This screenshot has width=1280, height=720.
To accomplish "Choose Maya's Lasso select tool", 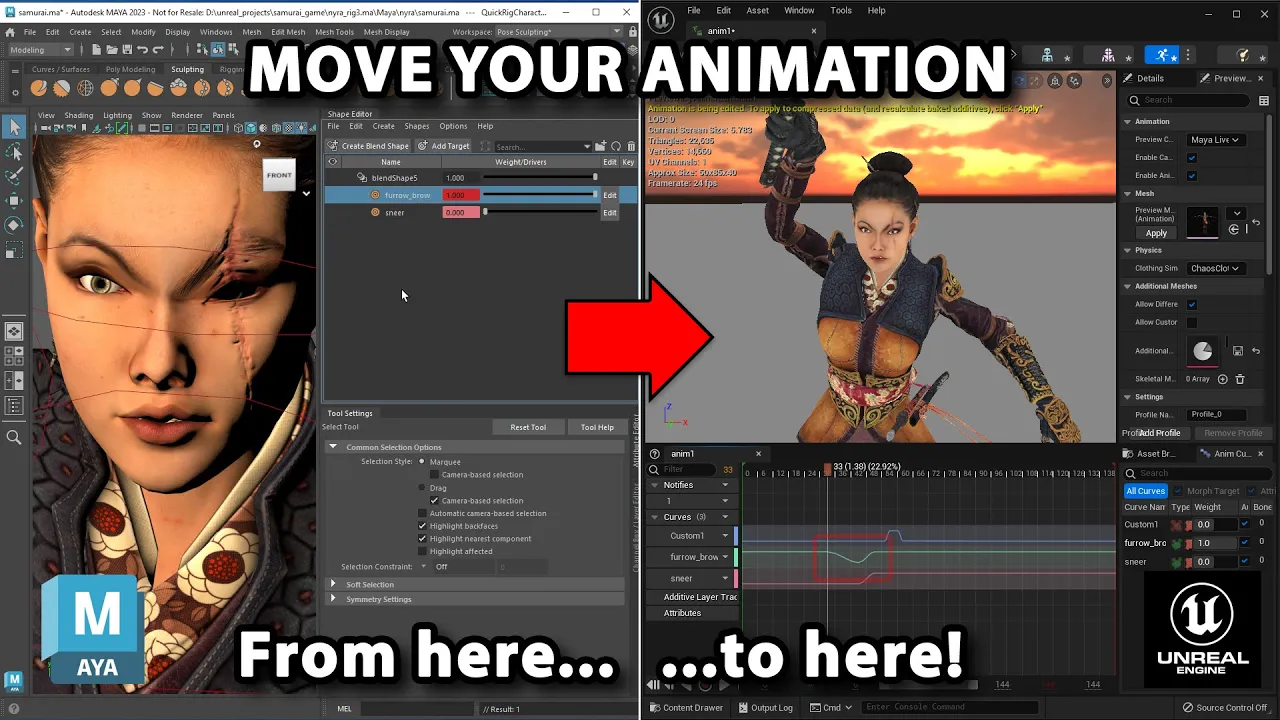I will click(x=14, y=152).
